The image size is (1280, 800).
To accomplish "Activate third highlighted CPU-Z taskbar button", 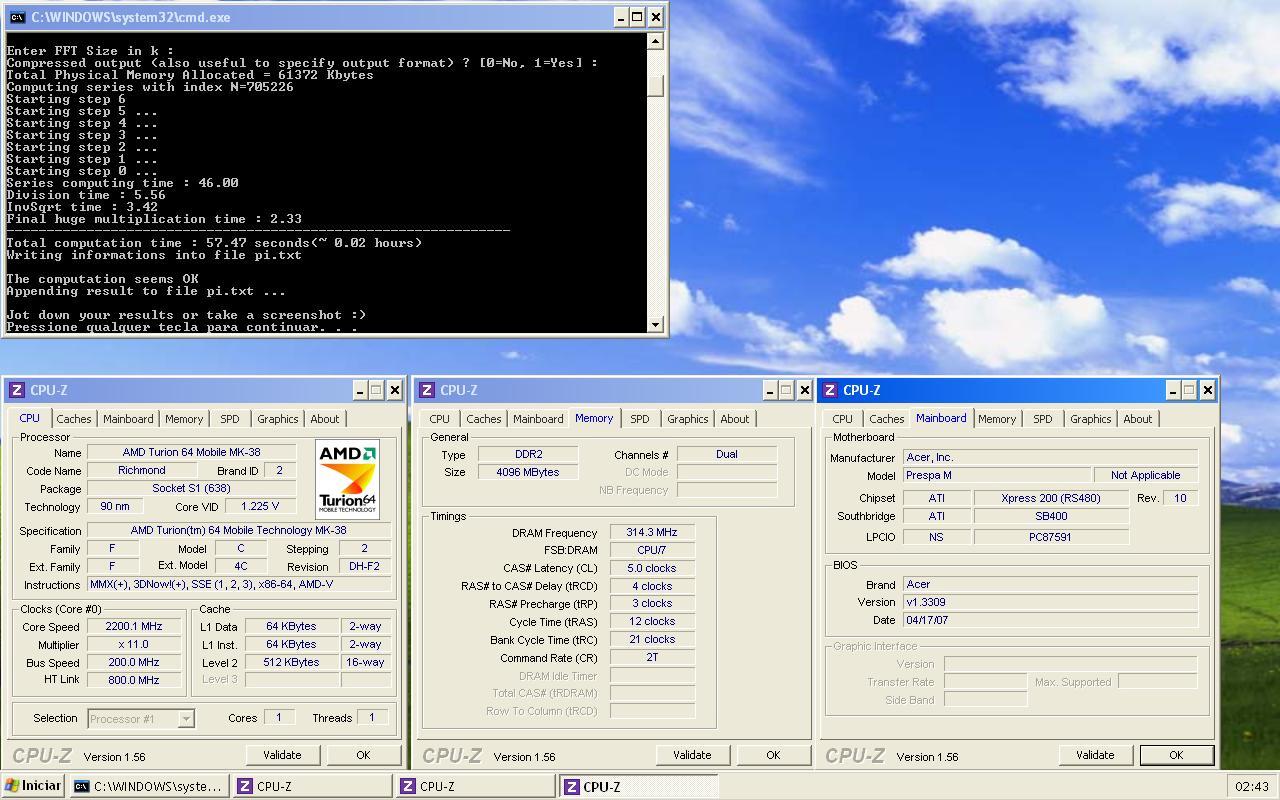I will (638, 787).
